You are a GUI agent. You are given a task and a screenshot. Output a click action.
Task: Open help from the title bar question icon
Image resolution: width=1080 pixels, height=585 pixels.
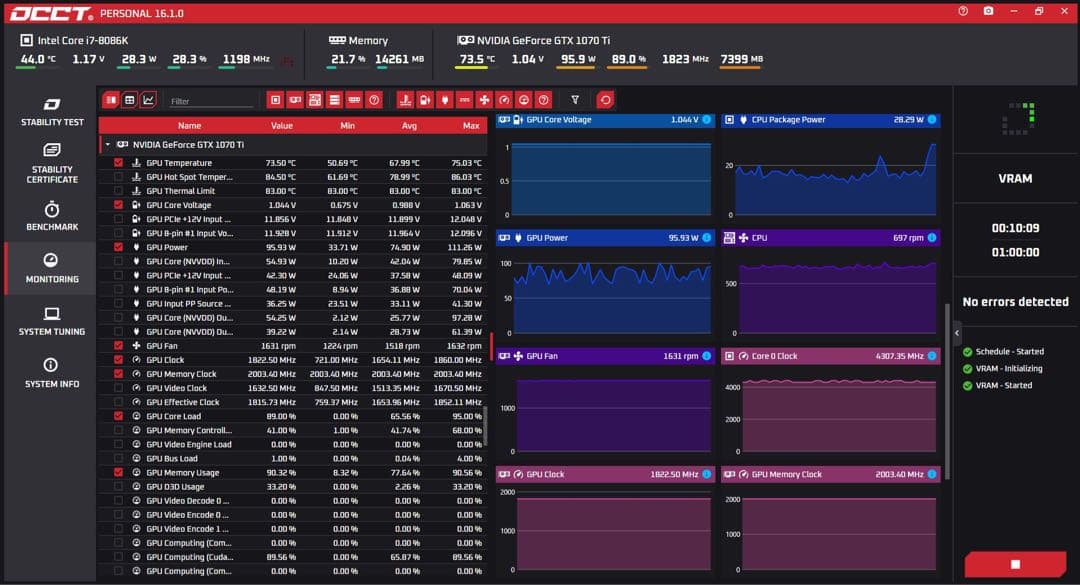(963, 11)
